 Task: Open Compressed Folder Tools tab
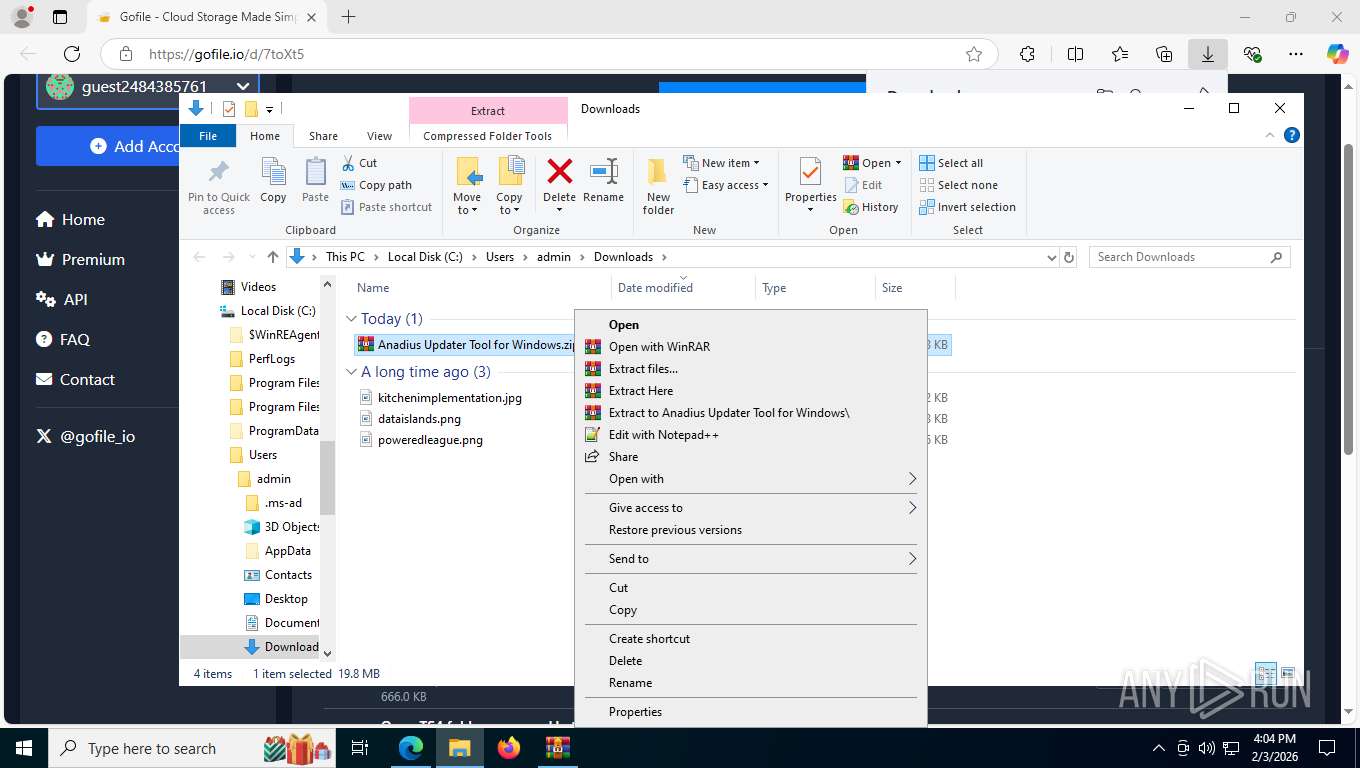[x=487, y=136]
